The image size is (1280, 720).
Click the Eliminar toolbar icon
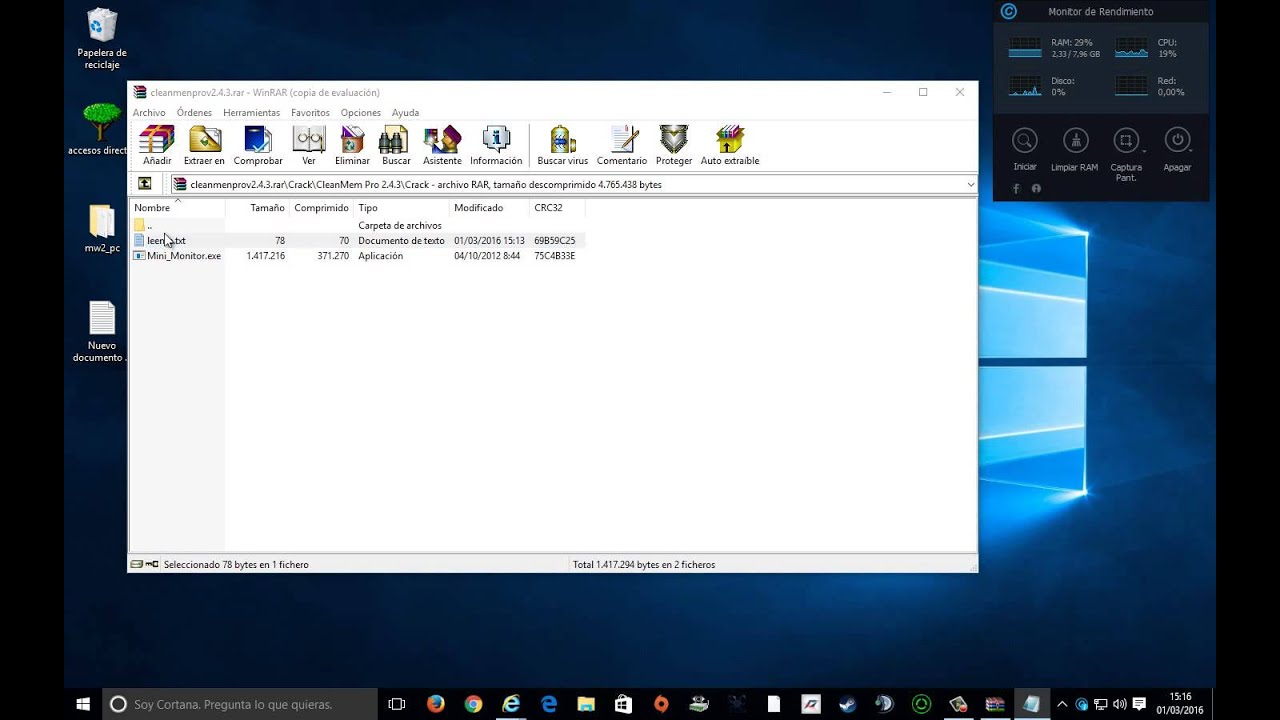click(352, 145)
